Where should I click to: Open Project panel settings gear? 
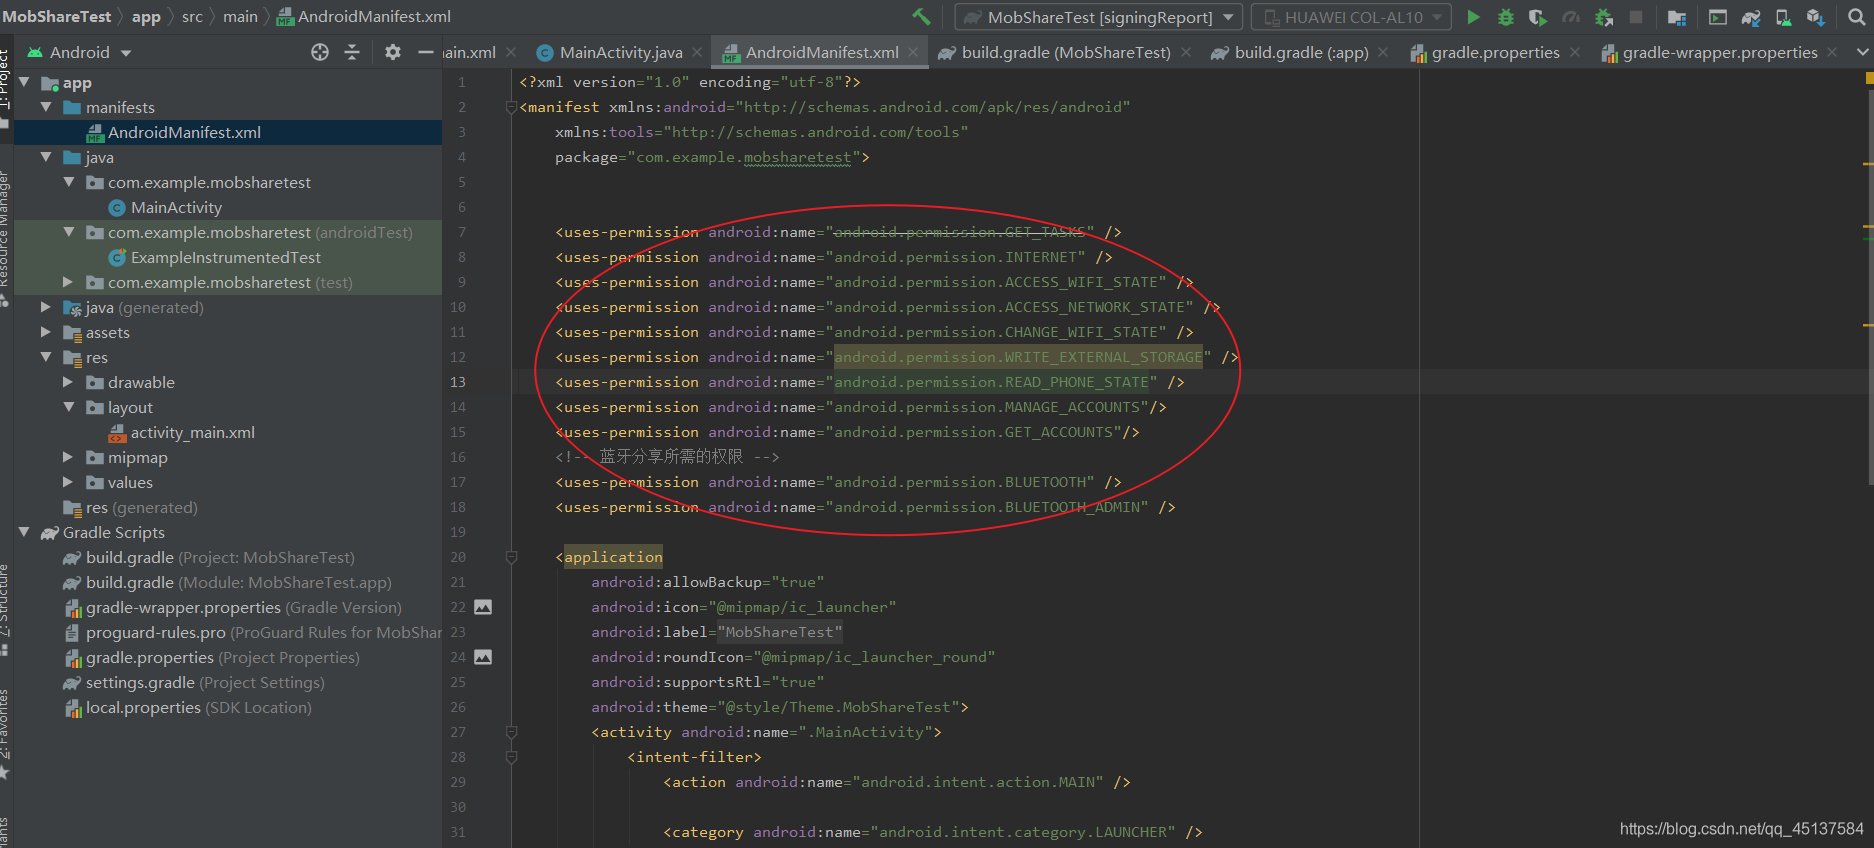click(393, 52)
